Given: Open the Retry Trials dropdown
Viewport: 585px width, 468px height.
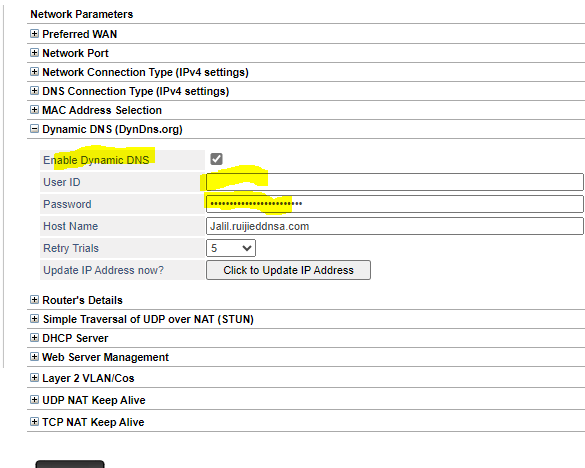Looking at the screenshot, I should point(231,248).
